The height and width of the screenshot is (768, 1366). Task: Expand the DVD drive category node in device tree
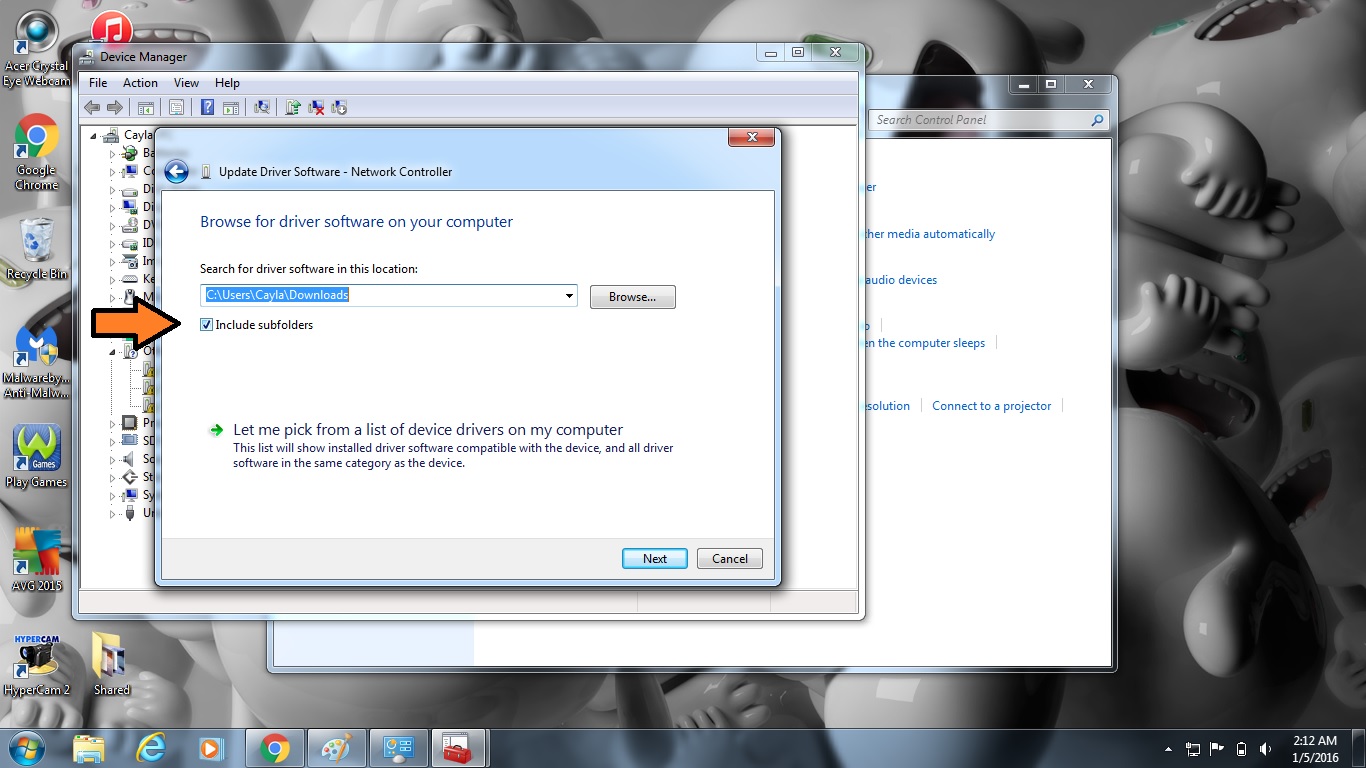pyautogui.click(x=113, y=225)
